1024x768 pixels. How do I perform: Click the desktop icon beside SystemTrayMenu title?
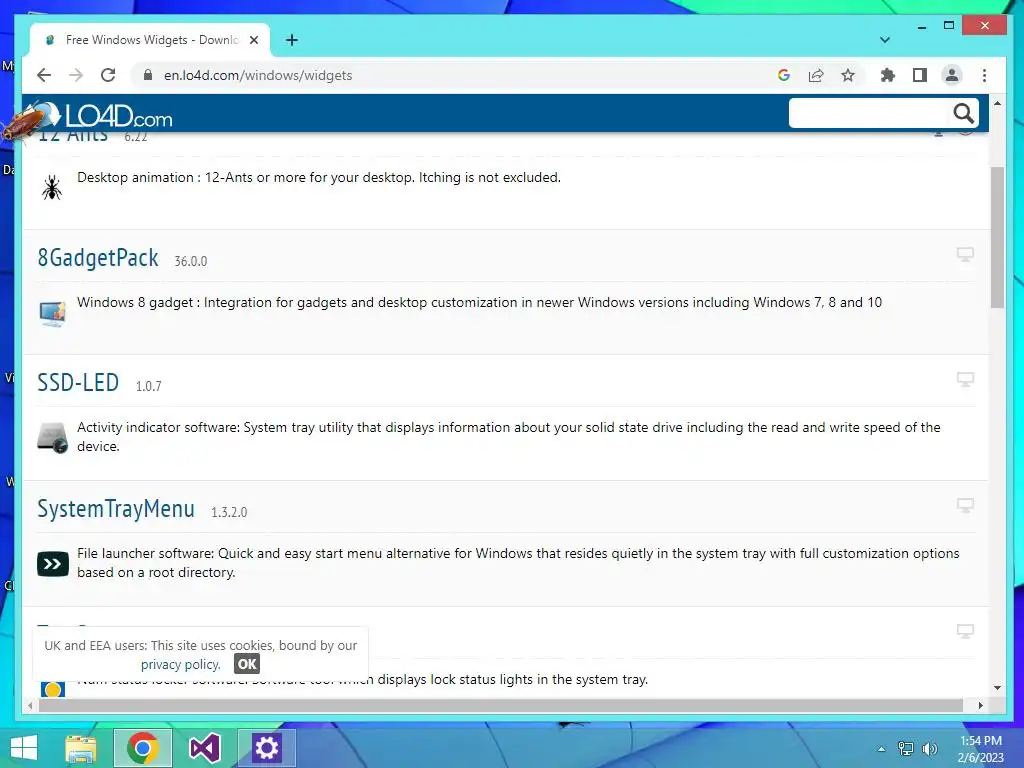[965, 505]
